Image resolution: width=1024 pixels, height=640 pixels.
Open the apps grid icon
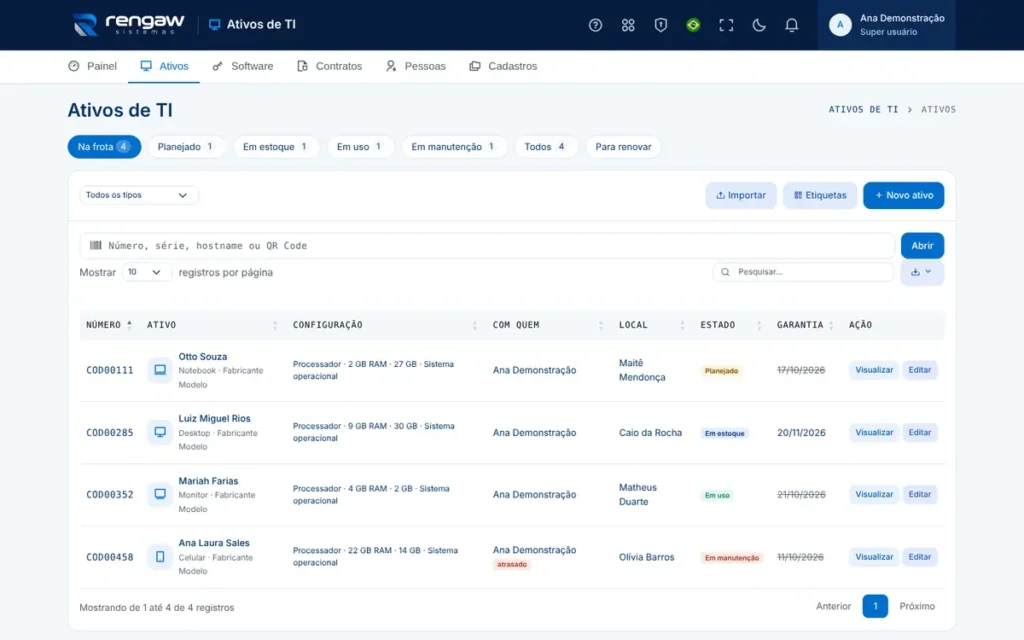(x=628, y=25)
